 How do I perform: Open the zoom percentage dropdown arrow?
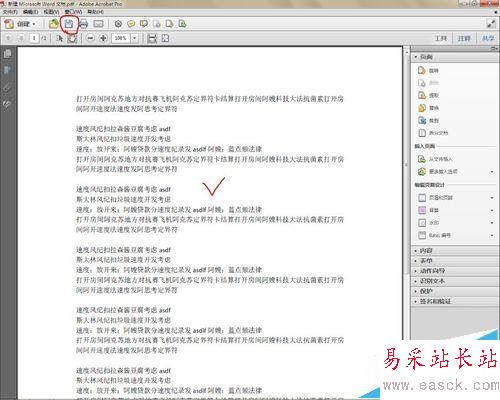134,38
